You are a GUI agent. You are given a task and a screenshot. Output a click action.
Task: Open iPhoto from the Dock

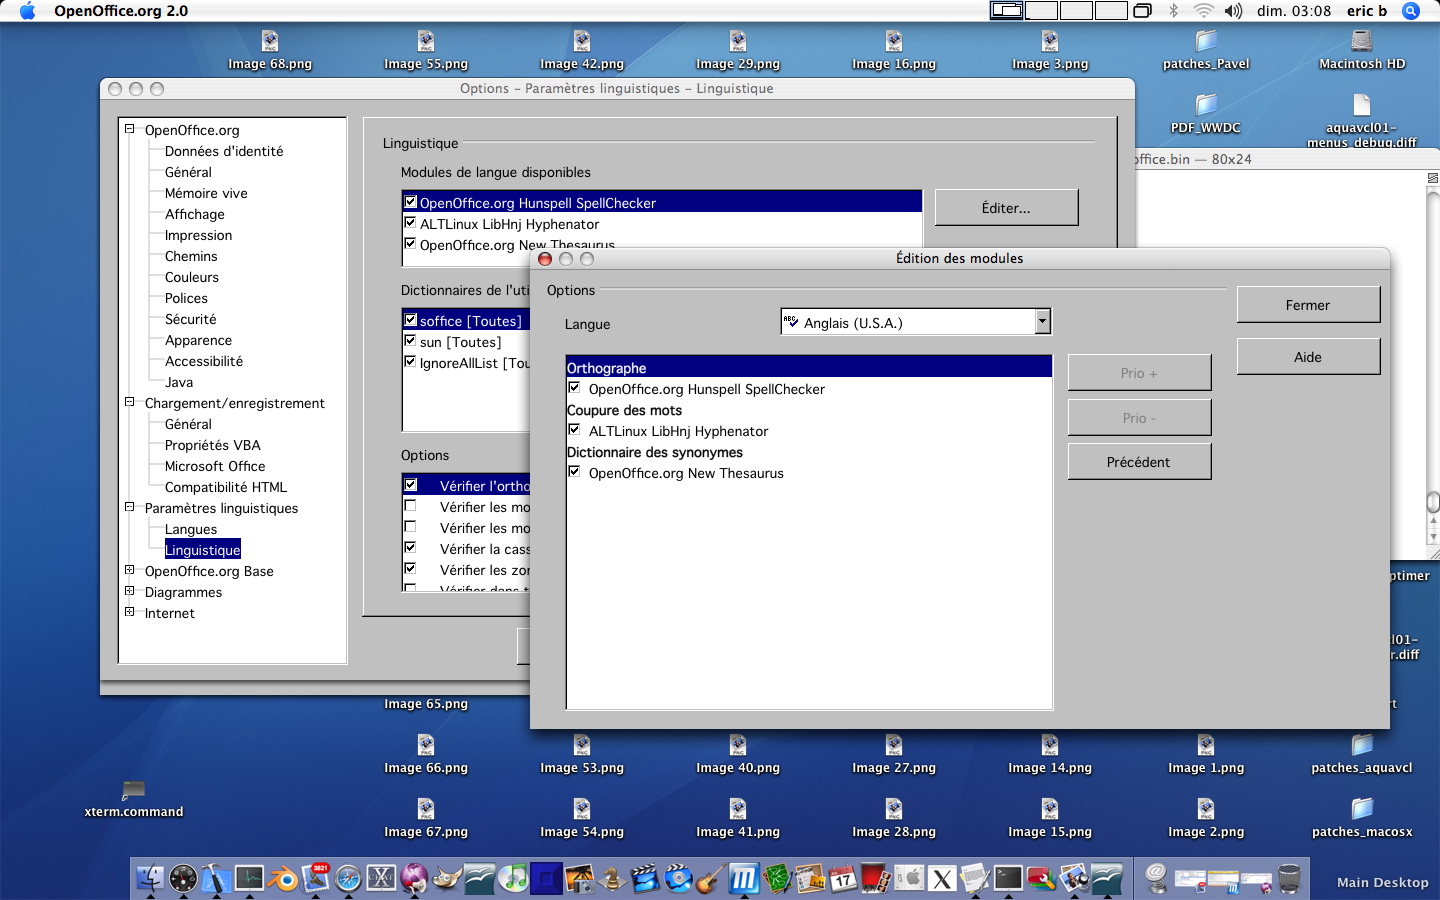click(x=580, y=878)
